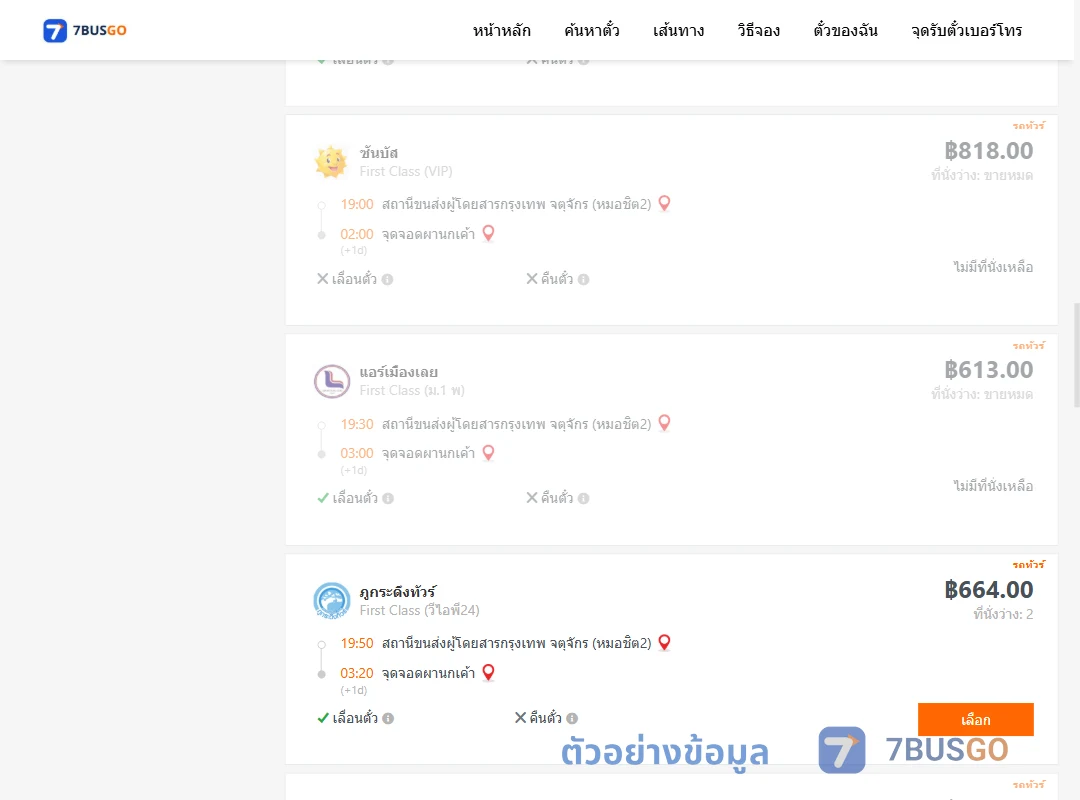Open map pin for ซันบัส 19:00 departure
Screen dimensions: 1080x800
(x=665, y=203)
